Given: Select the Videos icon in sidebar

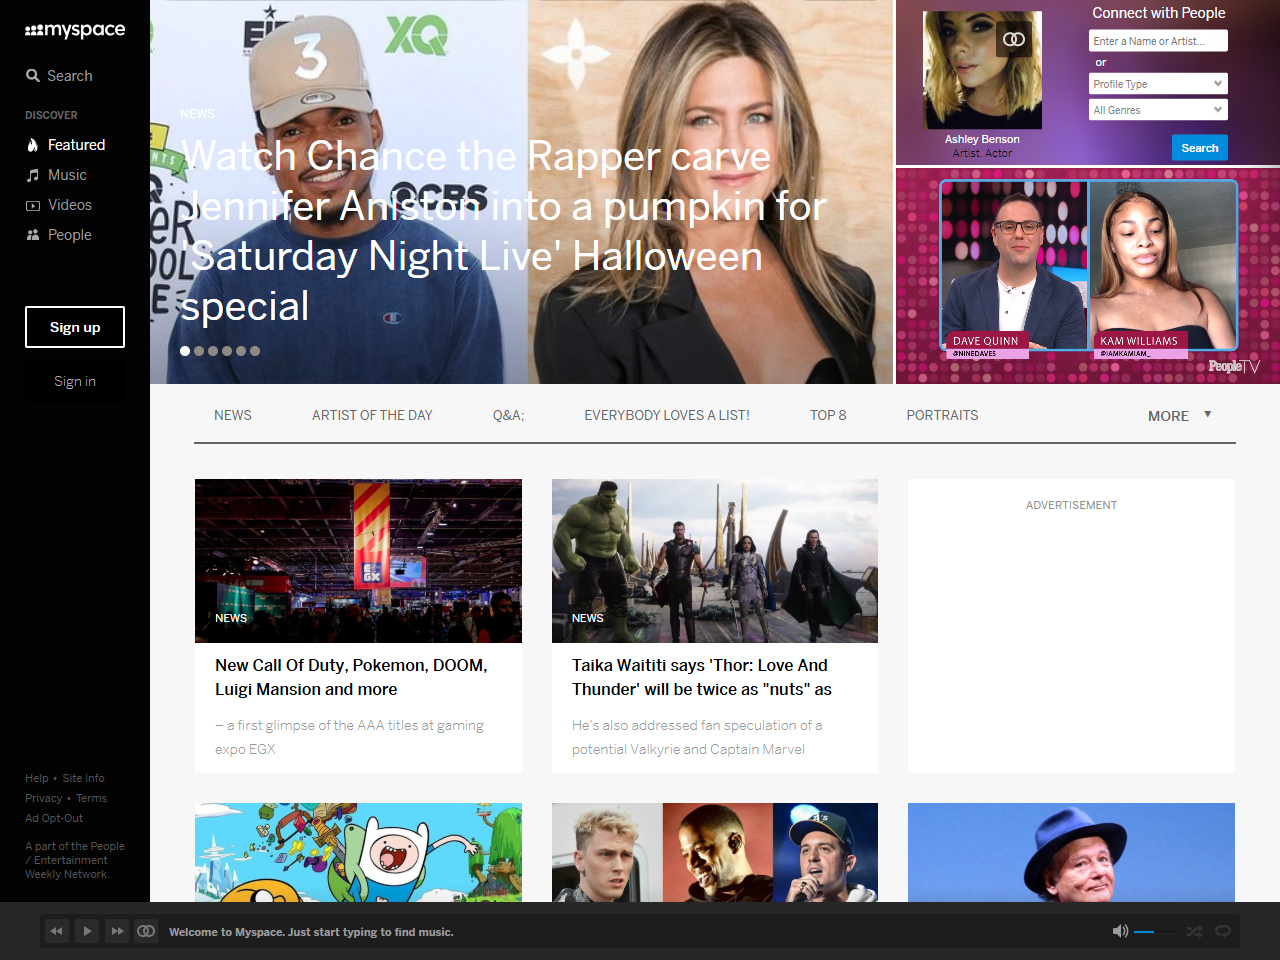Looking at the screenshot, I should (33, 205).
